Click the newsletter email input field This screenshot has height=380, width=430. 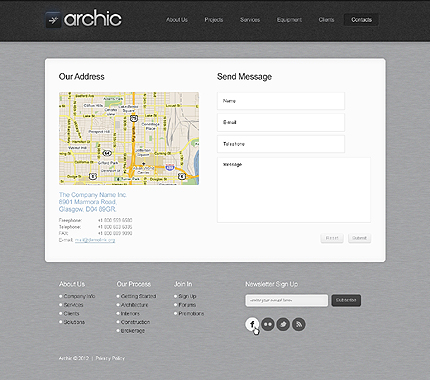(x=287, y=300)
